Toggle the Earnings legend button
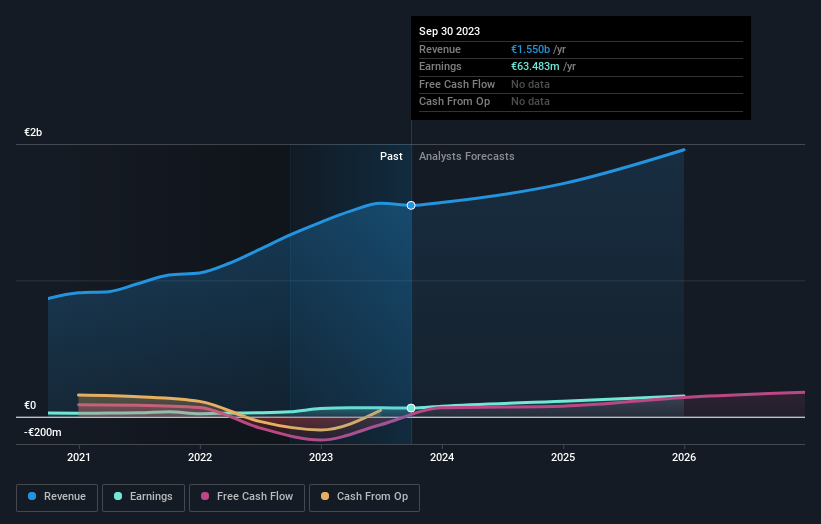Image resolution: width=821 pixels, height=524 pixels. [x=143, y=497]
